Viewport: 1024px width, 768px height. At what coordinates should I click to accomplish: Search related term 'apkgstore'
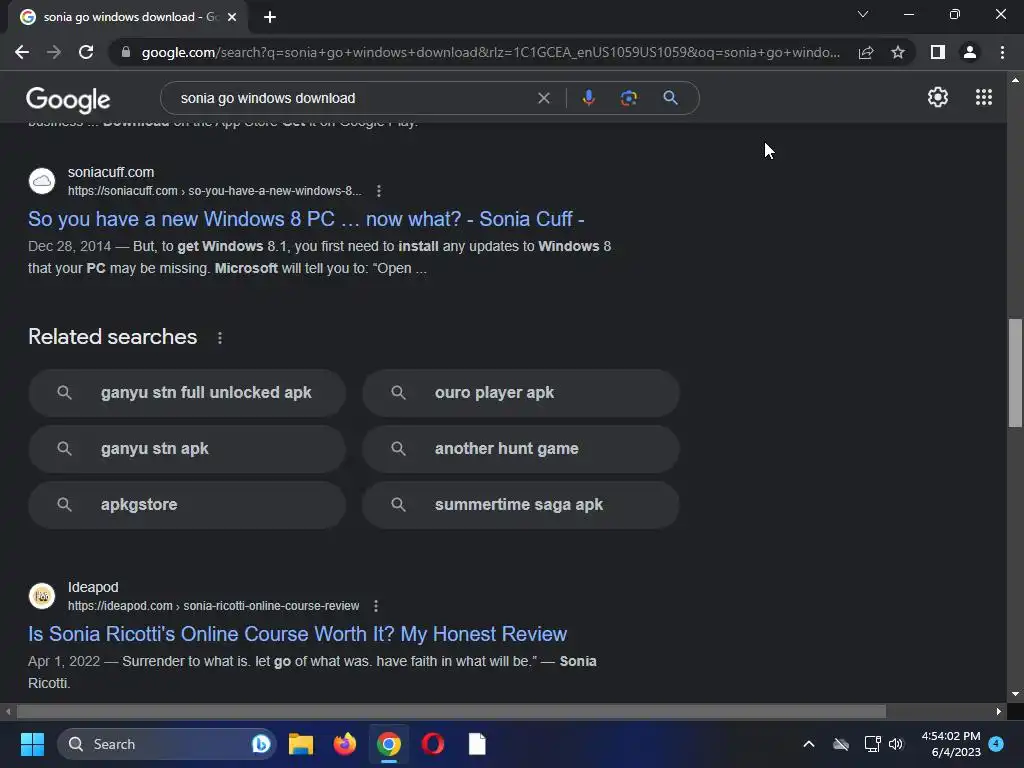[x=187, y=505]
